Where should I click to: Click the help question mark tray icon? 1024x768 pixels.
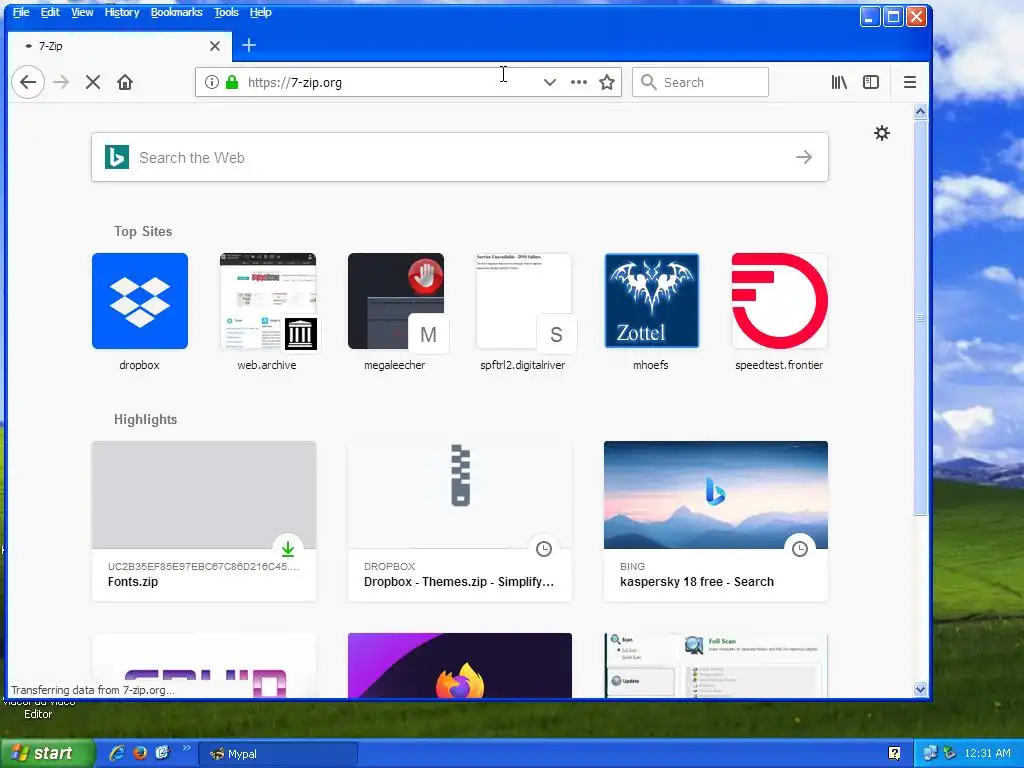tap(894, 753)
